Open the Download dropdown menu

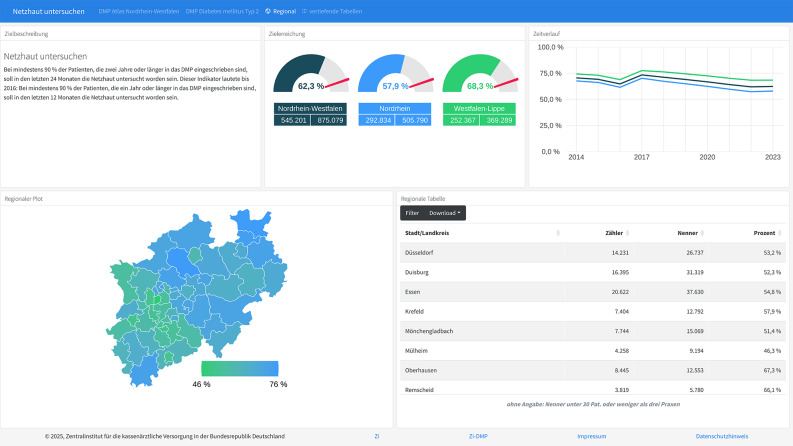(445, 213)
